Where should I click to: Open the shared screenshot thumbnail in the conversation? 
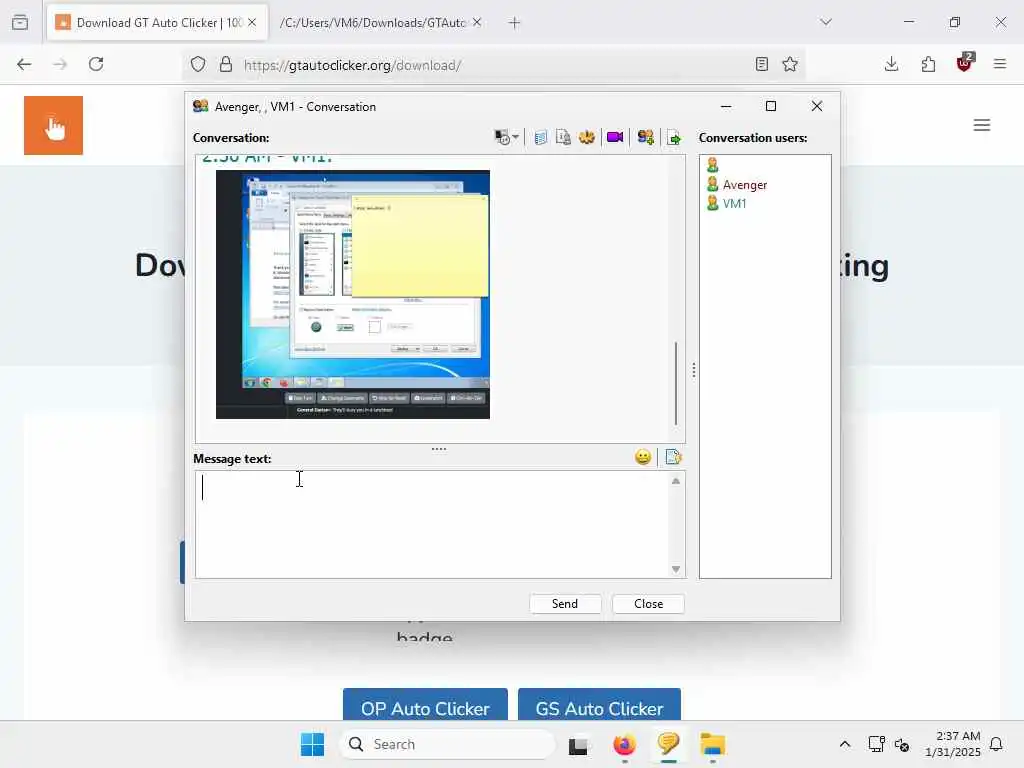coord(353,295)
